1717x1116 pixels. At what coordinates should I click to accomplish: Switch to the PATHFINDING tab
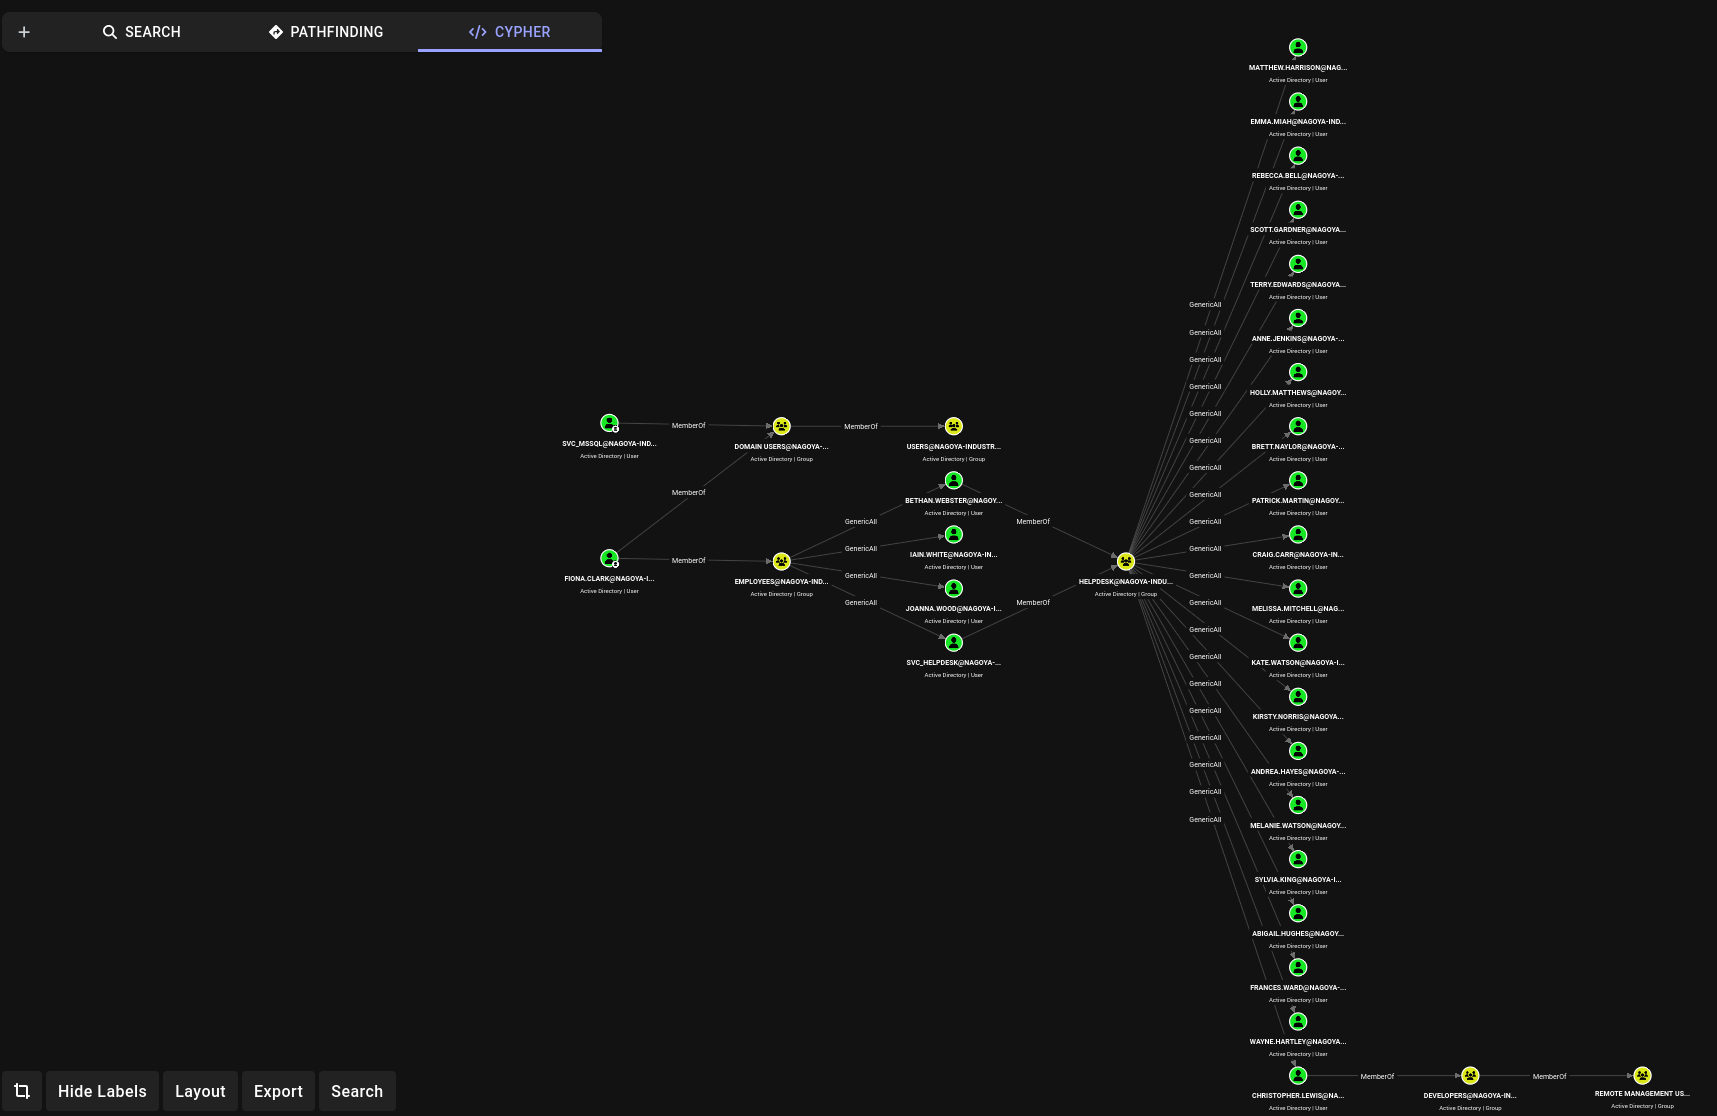[x=326, y=32]
